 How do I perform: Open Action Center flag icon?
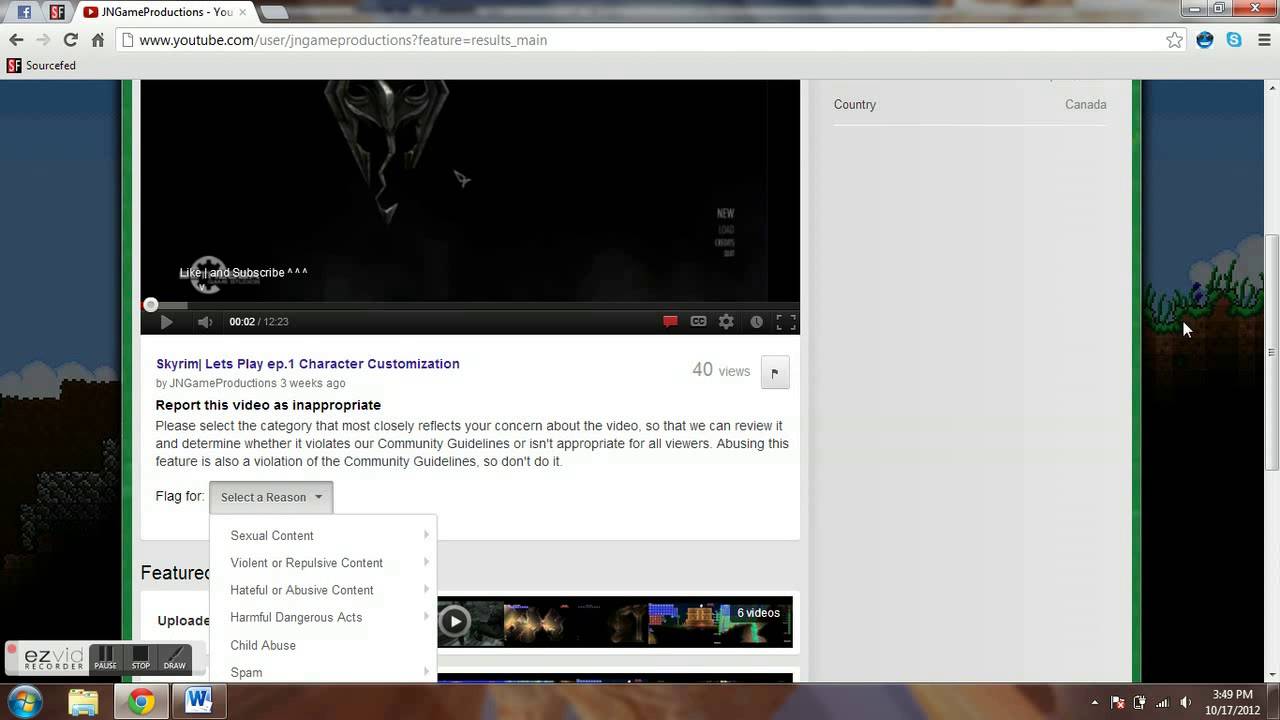(x=1118, y=702)
